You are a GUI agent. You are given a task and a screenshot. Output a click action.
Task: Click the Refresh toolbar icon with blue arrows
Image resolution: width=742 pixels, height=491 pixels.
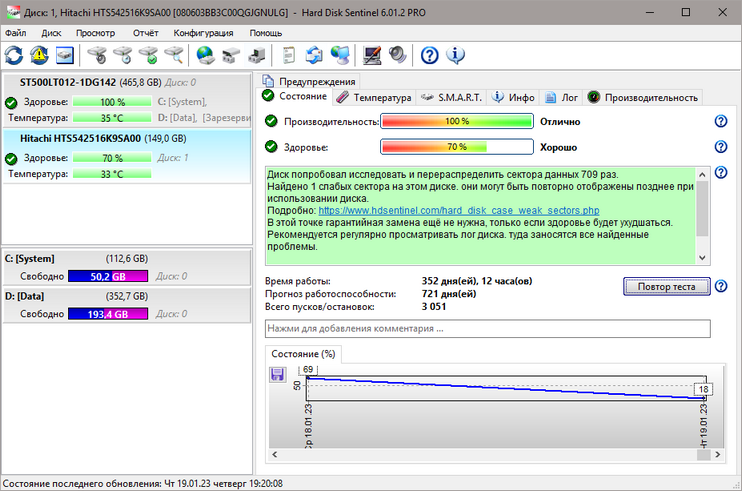(14, 55)
